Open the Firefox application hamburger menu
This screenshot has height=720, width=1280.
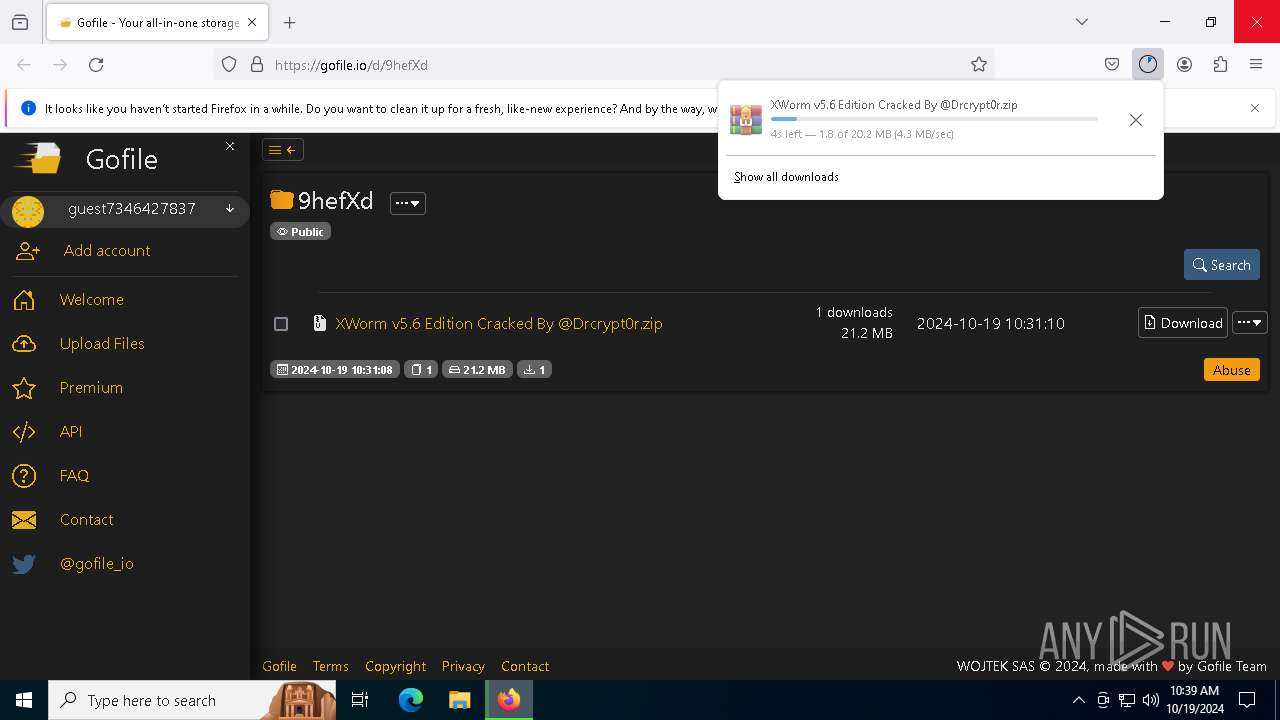[1256, 65]
